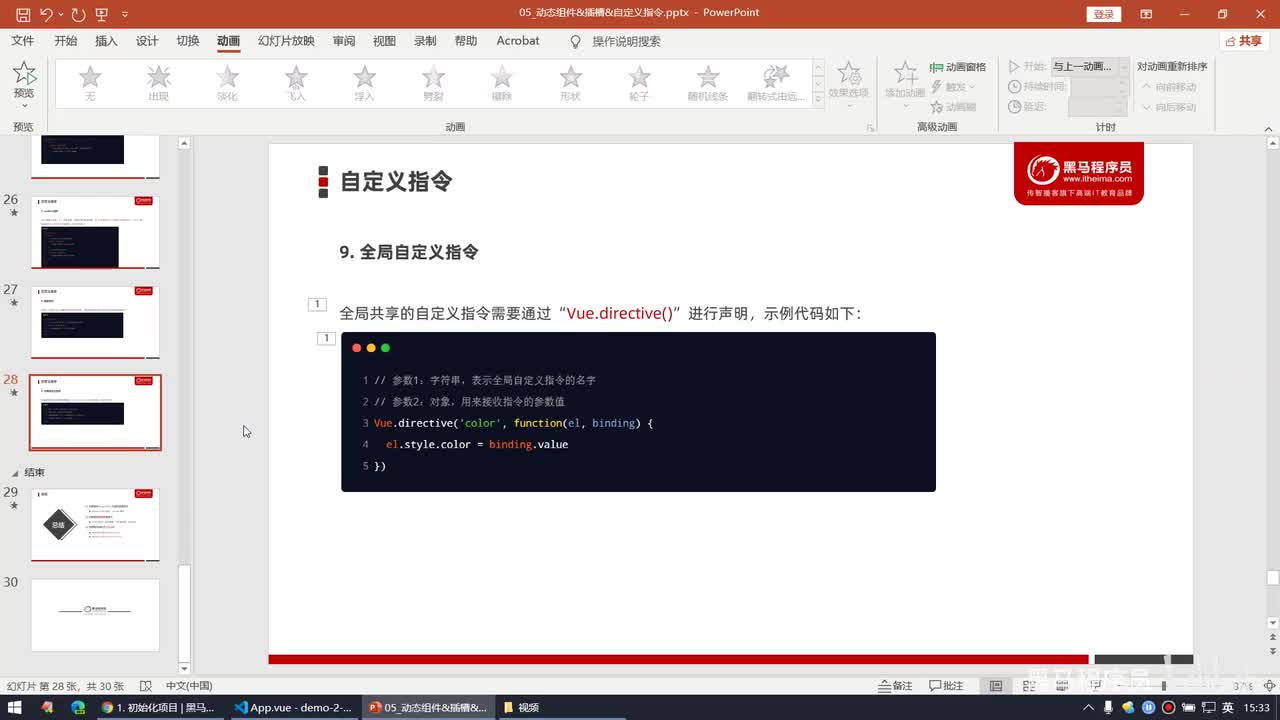Start Slide Show icon in status bar

1095,686
